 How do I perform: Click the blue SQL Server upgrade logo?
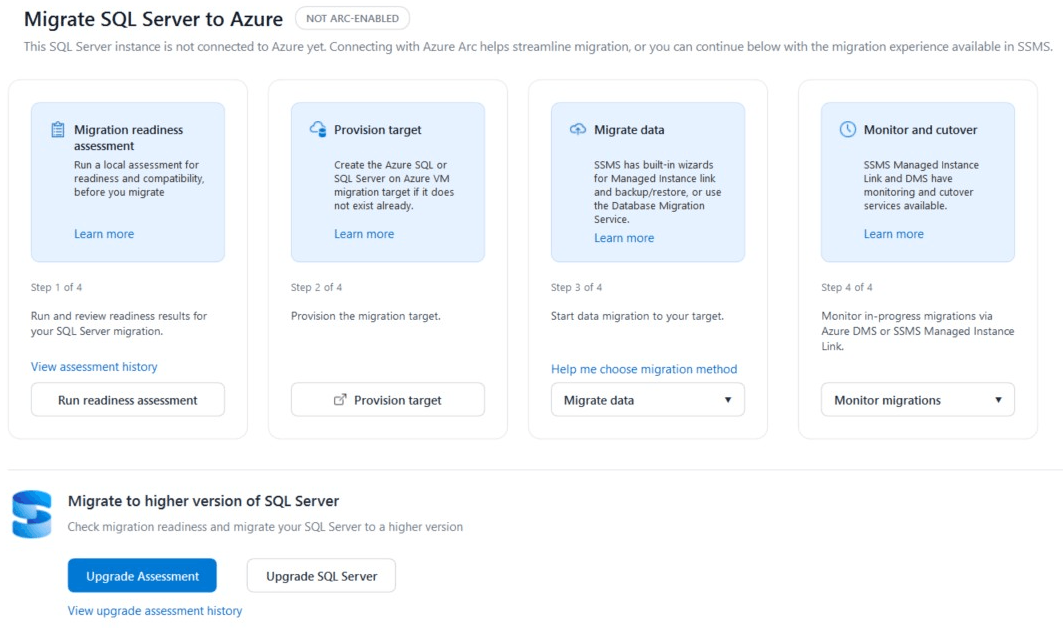click(x=31, y=515)
